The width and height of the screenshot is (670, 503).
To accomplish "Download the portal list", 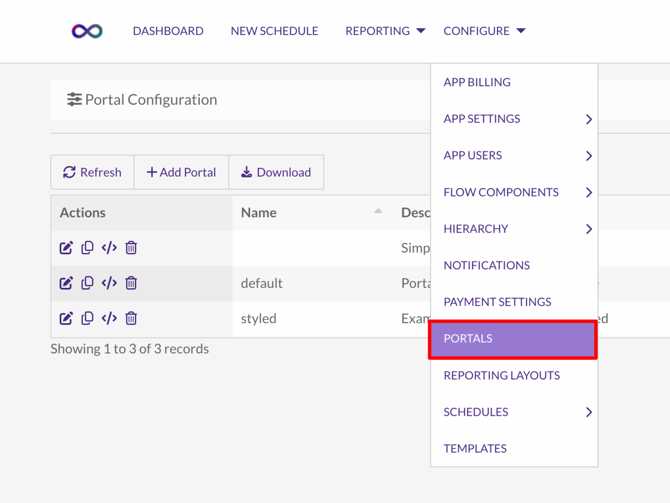I will 276,172.
